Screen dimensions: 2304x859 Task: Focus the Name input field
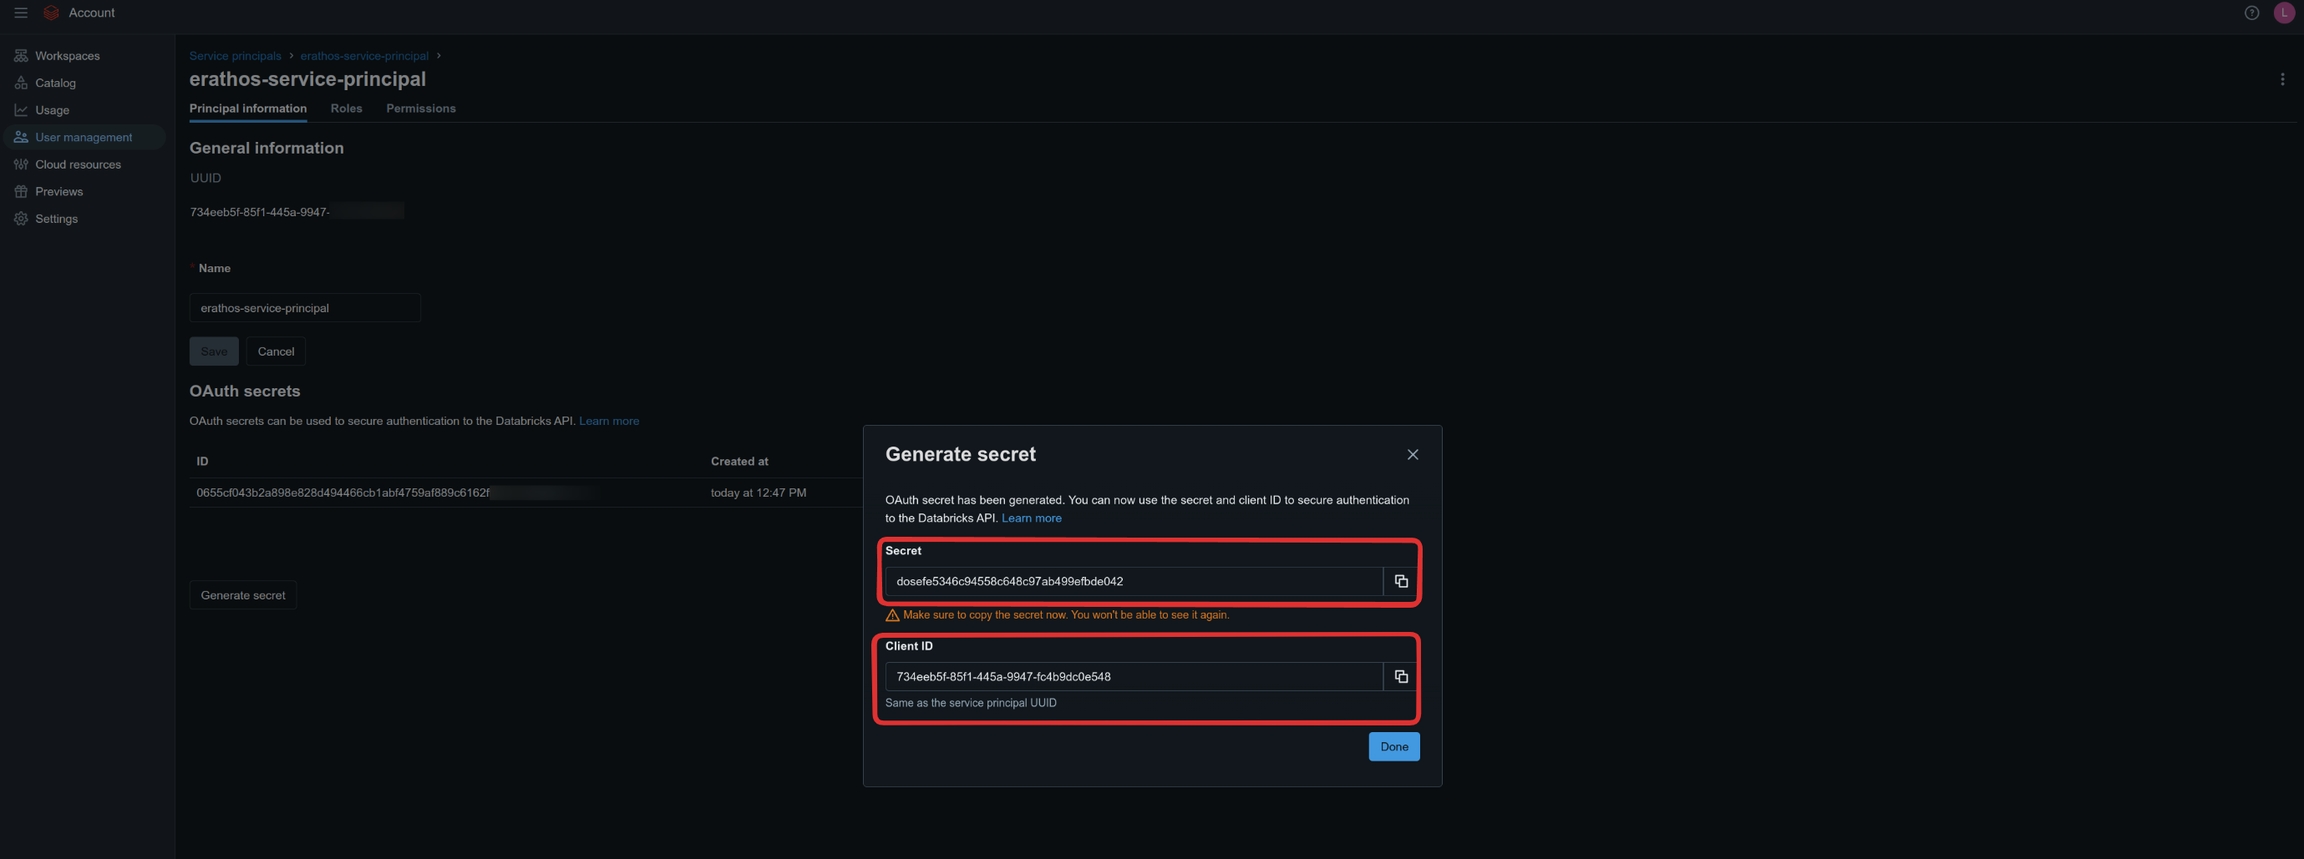pyautogui.click(x=305, y=308)
